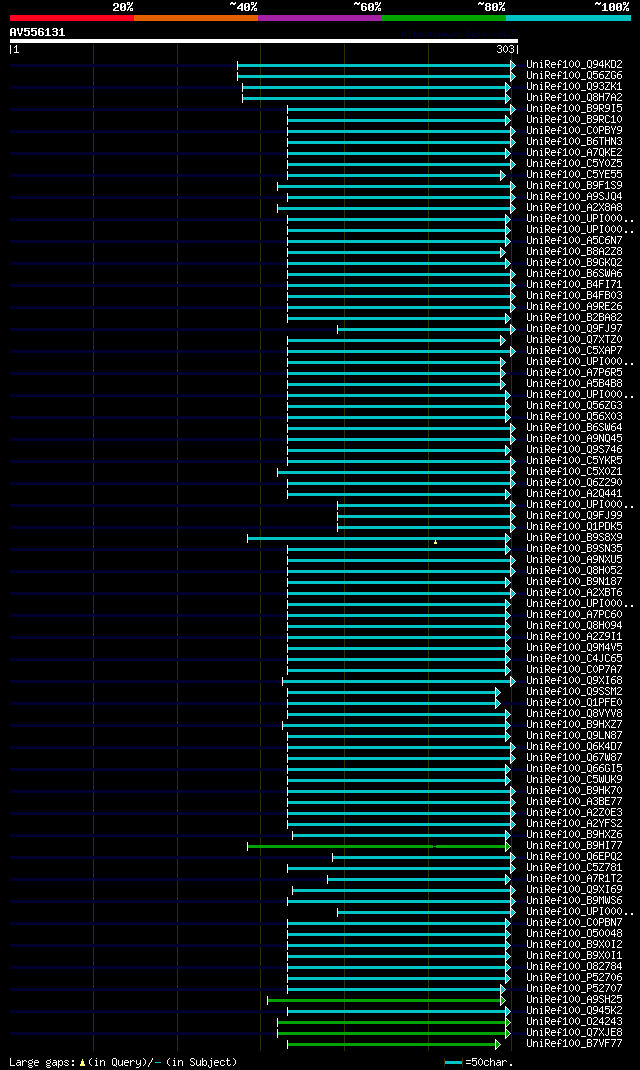Select the UniRef100_B6THN3 label
Screen dimensions: 640x1070
tap(574, 142)
